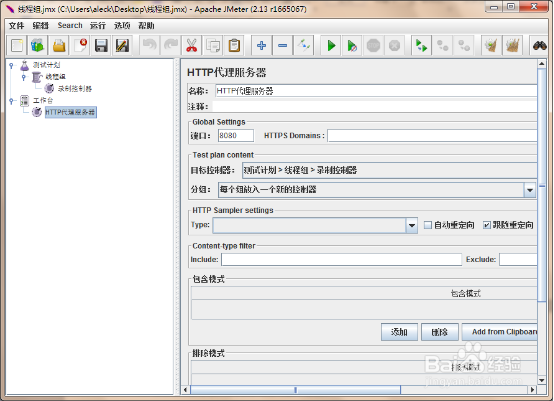Click the Close test plan icon
Viewport: 554px width, 401px height.
click(x=80, y=46)
